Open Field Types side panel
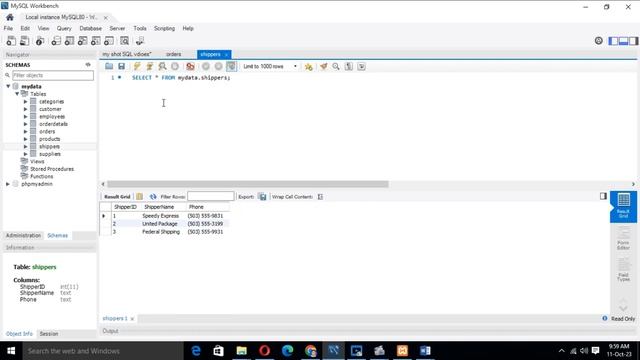 (623, 270)
